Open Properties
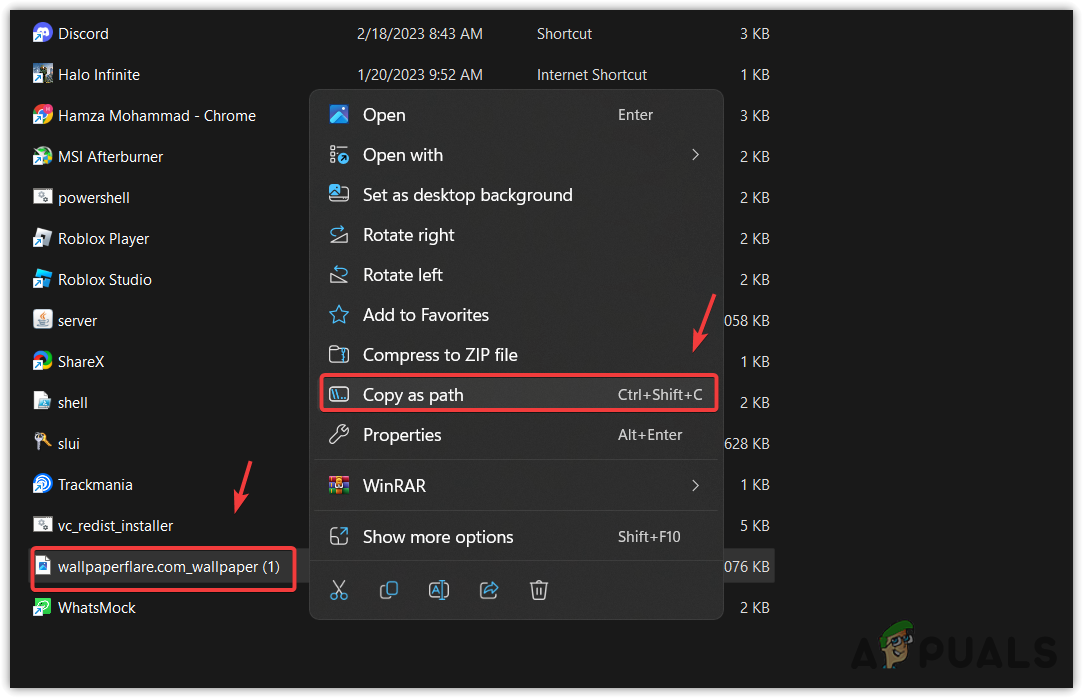1083x698 pixels. [x=402, y=435]
